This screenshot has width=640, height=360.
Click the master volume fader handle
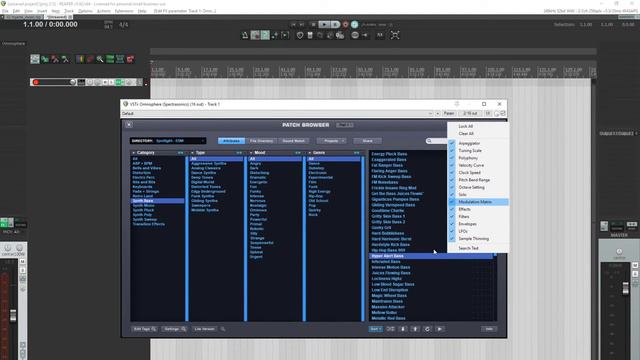tap(626, 288)
